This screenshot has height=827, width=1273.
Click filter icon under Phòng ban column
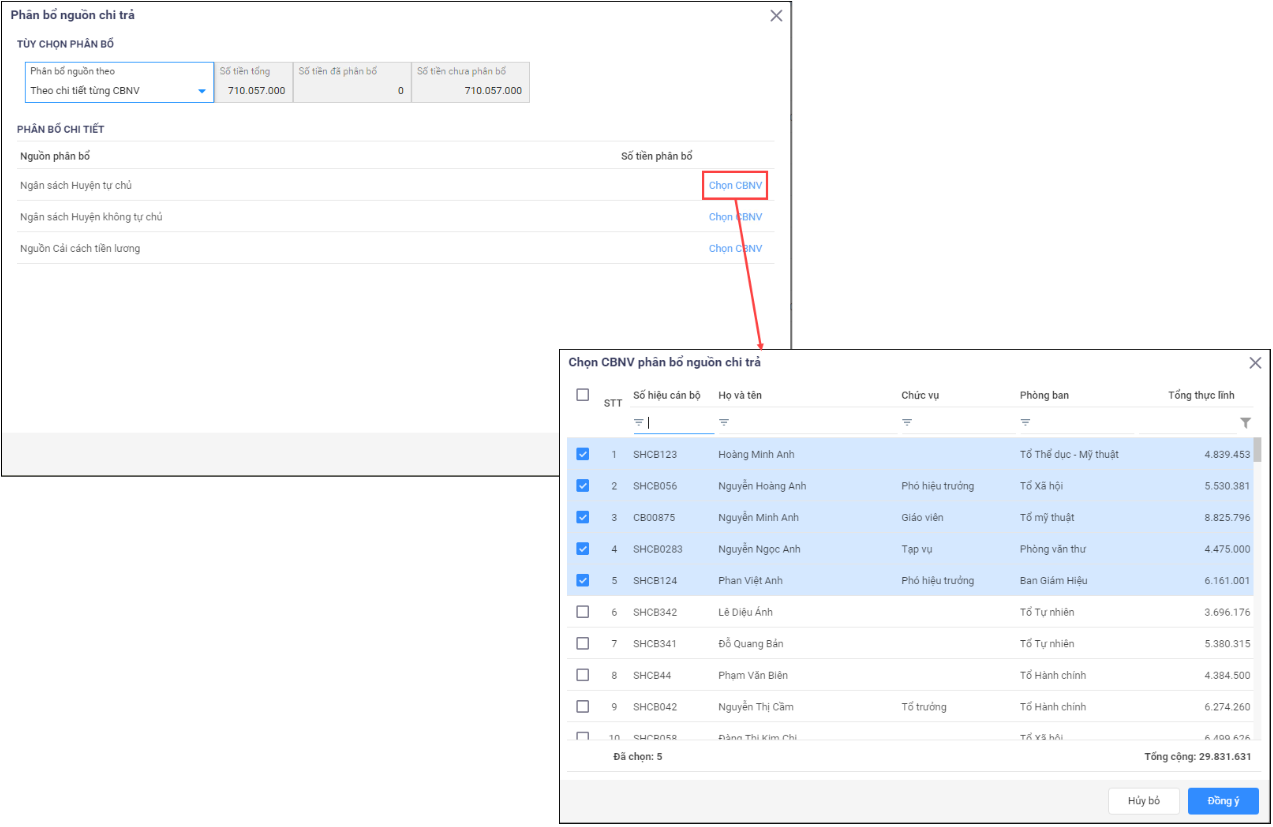coord(1025,423)
